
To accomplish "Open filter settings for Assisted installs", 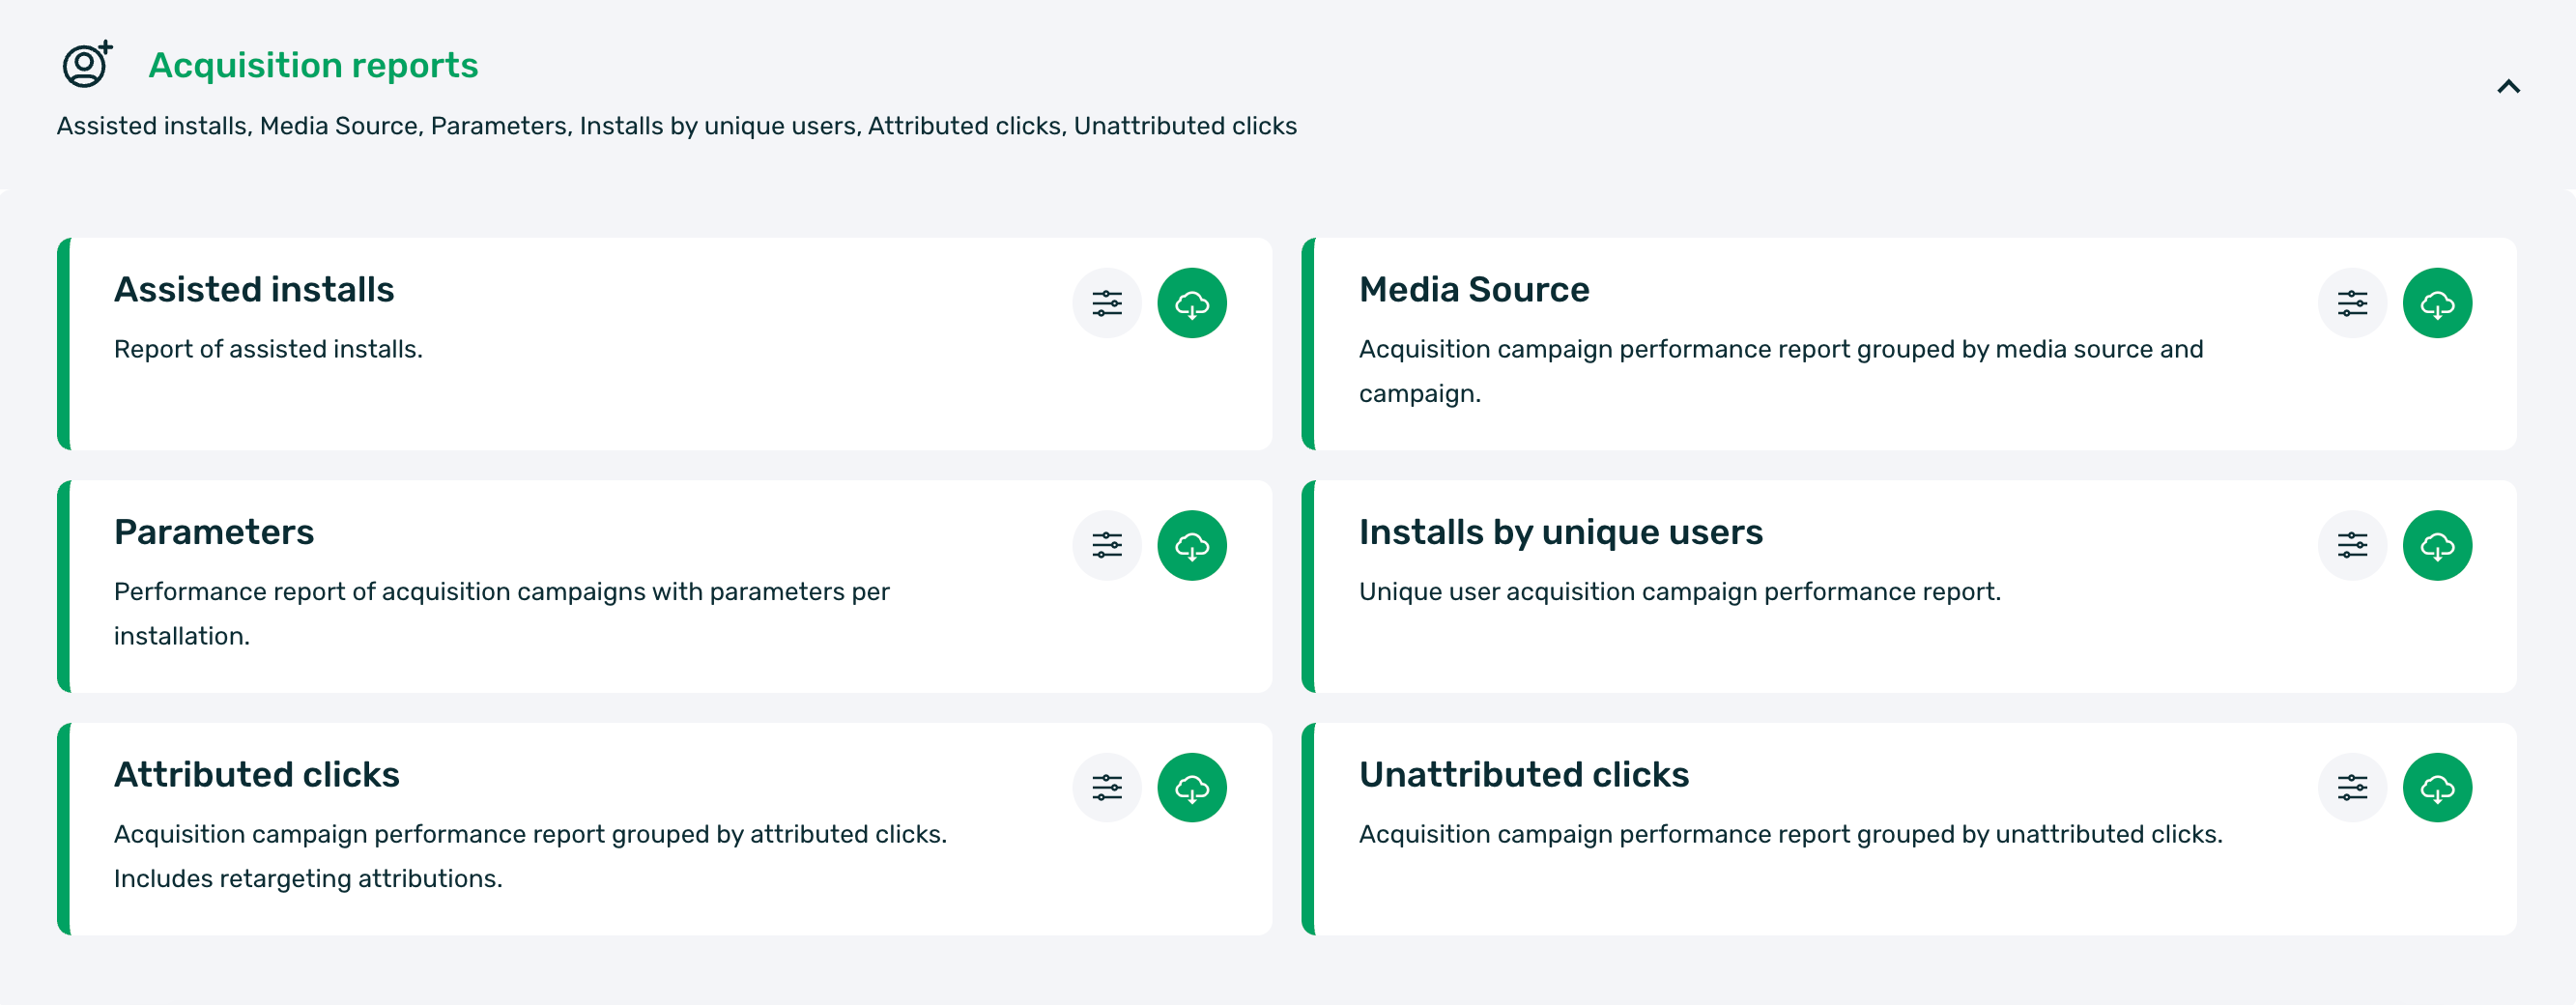I will click(x=1107, y=303).
